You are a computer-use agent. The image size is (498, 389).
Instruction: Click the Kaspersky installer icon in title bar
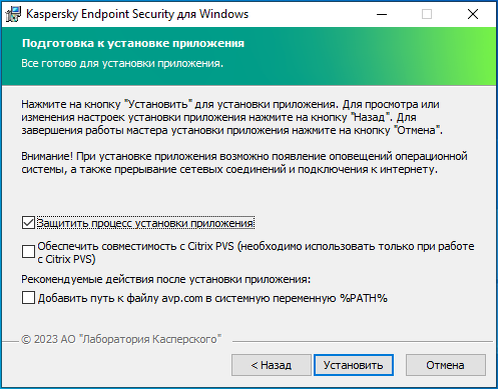pos(13,14)
